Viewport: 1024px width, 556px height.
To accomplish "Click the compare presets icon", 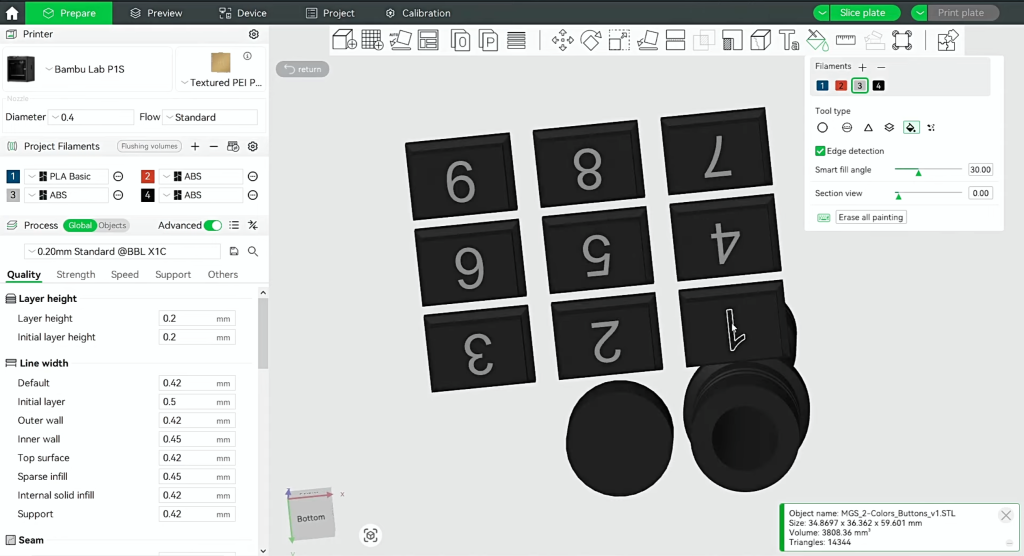I will pos(253,225).
